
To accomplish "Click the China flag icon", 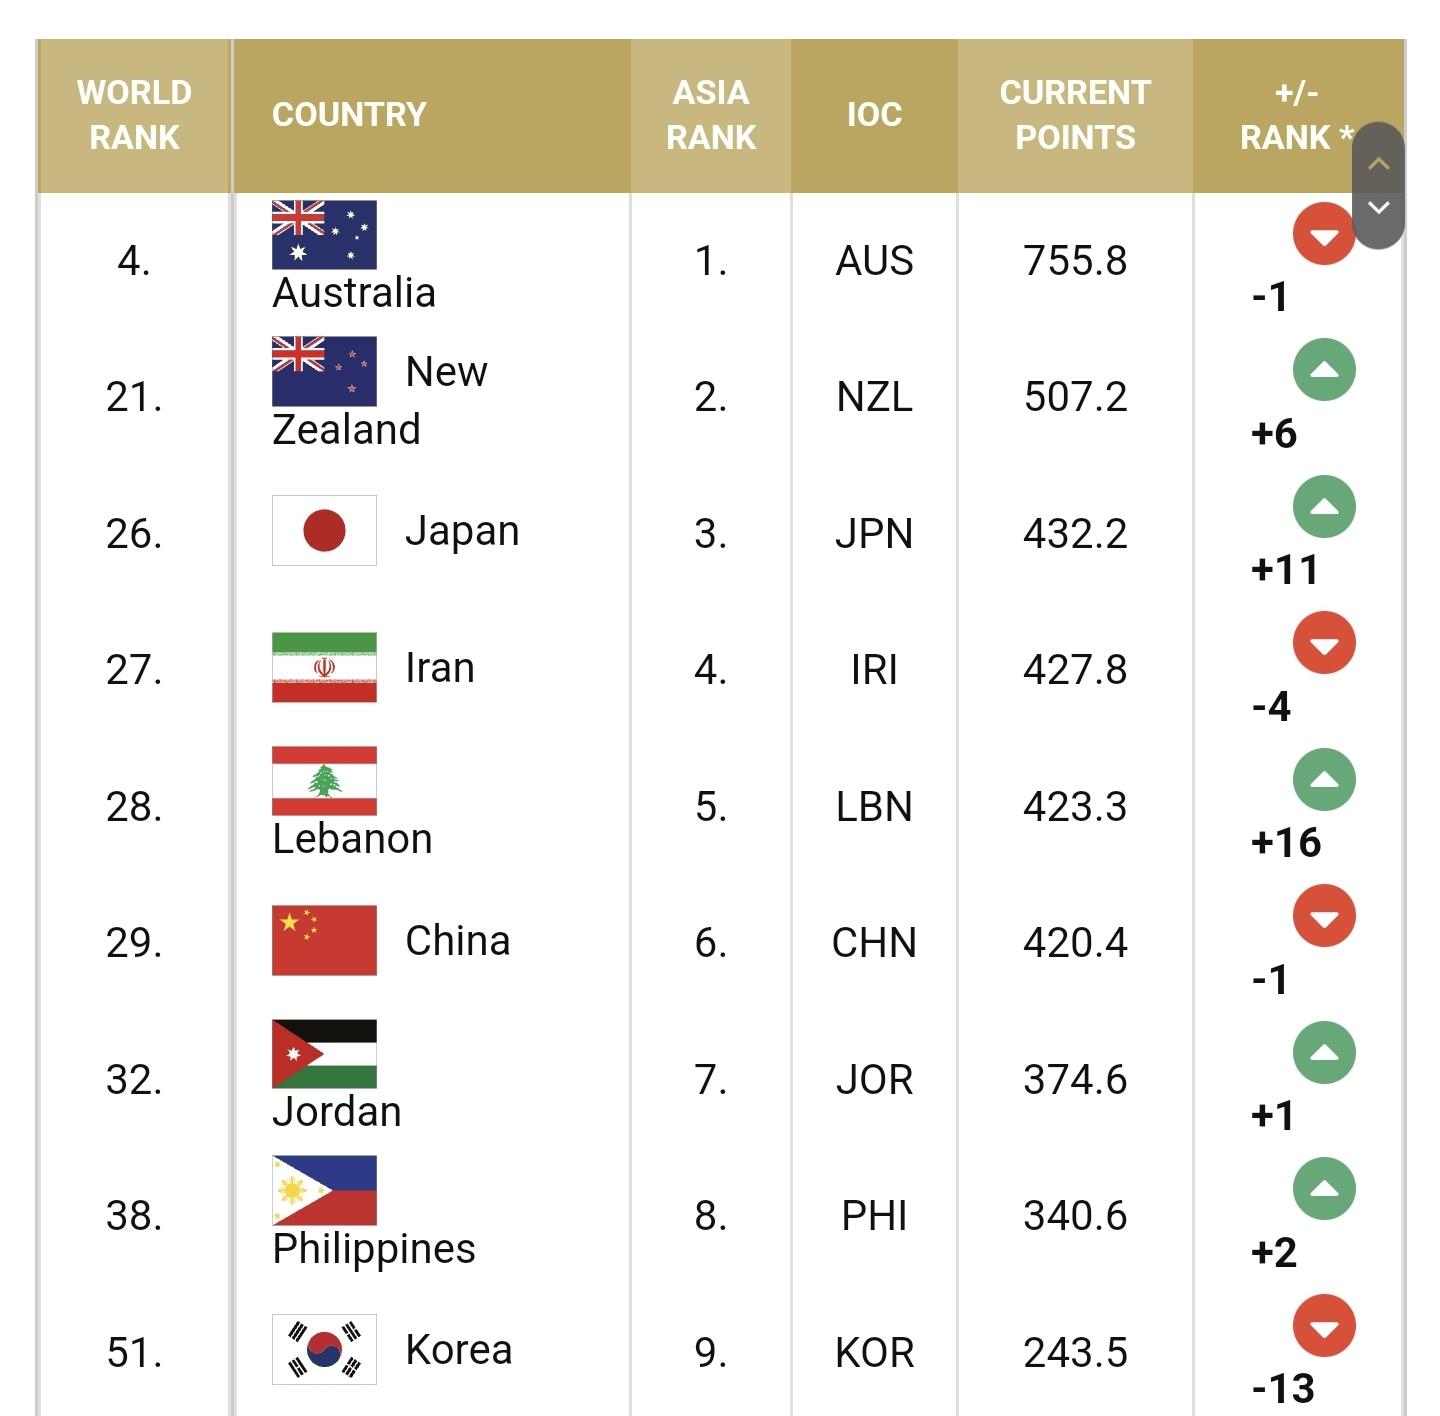I will pos(324,940).
